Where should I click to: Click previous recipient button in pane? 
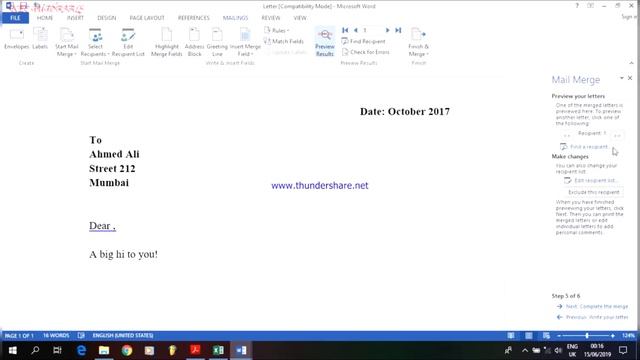(x=566, y=134)
